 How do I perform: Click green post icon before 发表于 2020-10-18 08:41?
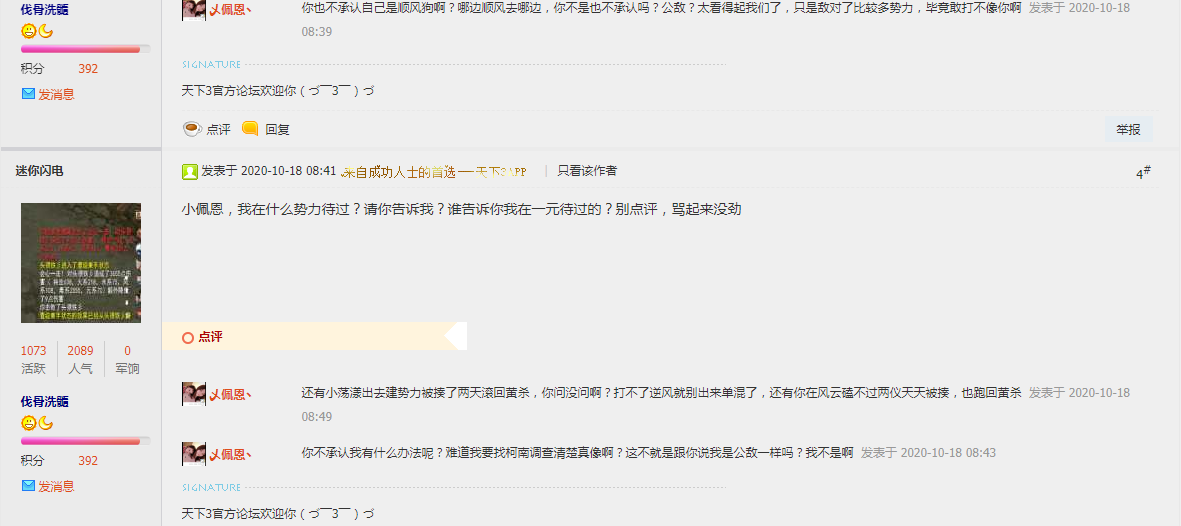(x=190, y=172)
